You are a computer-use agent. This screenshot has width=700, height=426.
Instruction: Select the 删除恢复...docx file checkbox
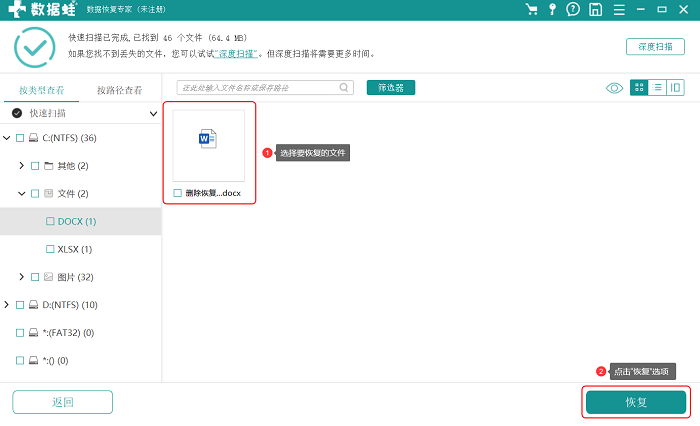point(178,193)
